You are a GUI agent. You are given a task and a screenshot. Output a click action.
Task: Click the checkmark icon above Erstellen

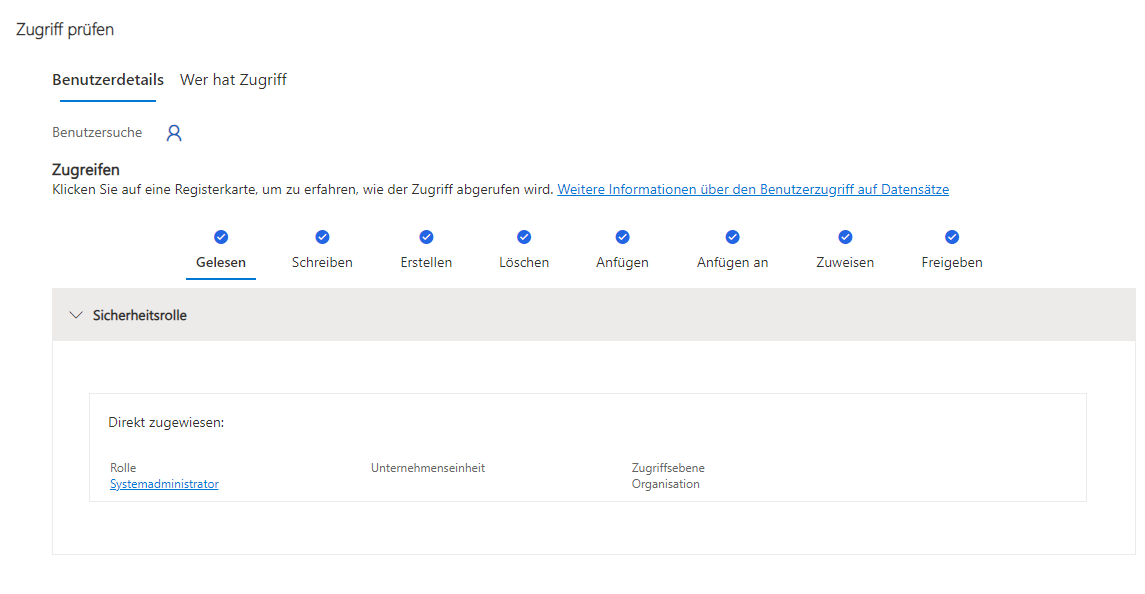click(x=426, y=237)
